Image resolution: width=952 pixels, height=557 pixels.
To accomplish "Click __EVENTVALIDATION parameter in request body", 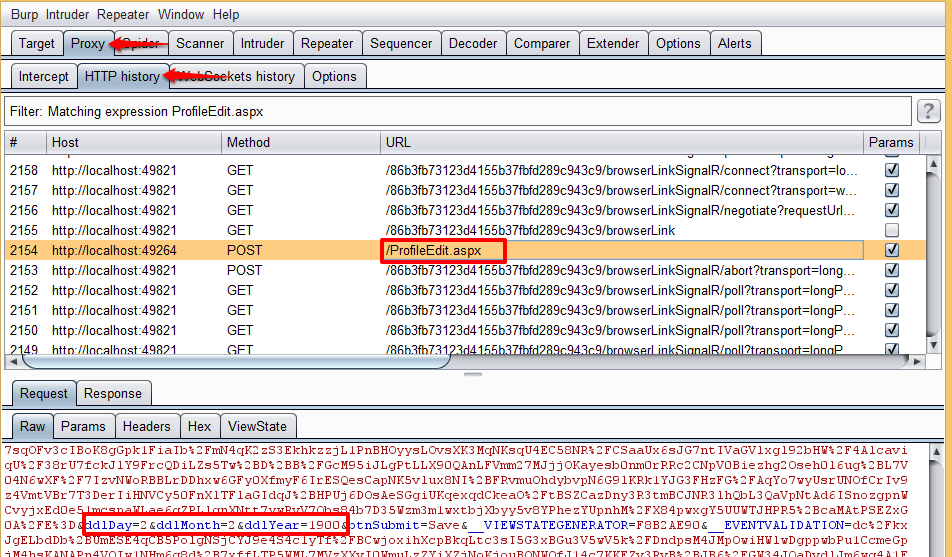I will tap(777, 525).
